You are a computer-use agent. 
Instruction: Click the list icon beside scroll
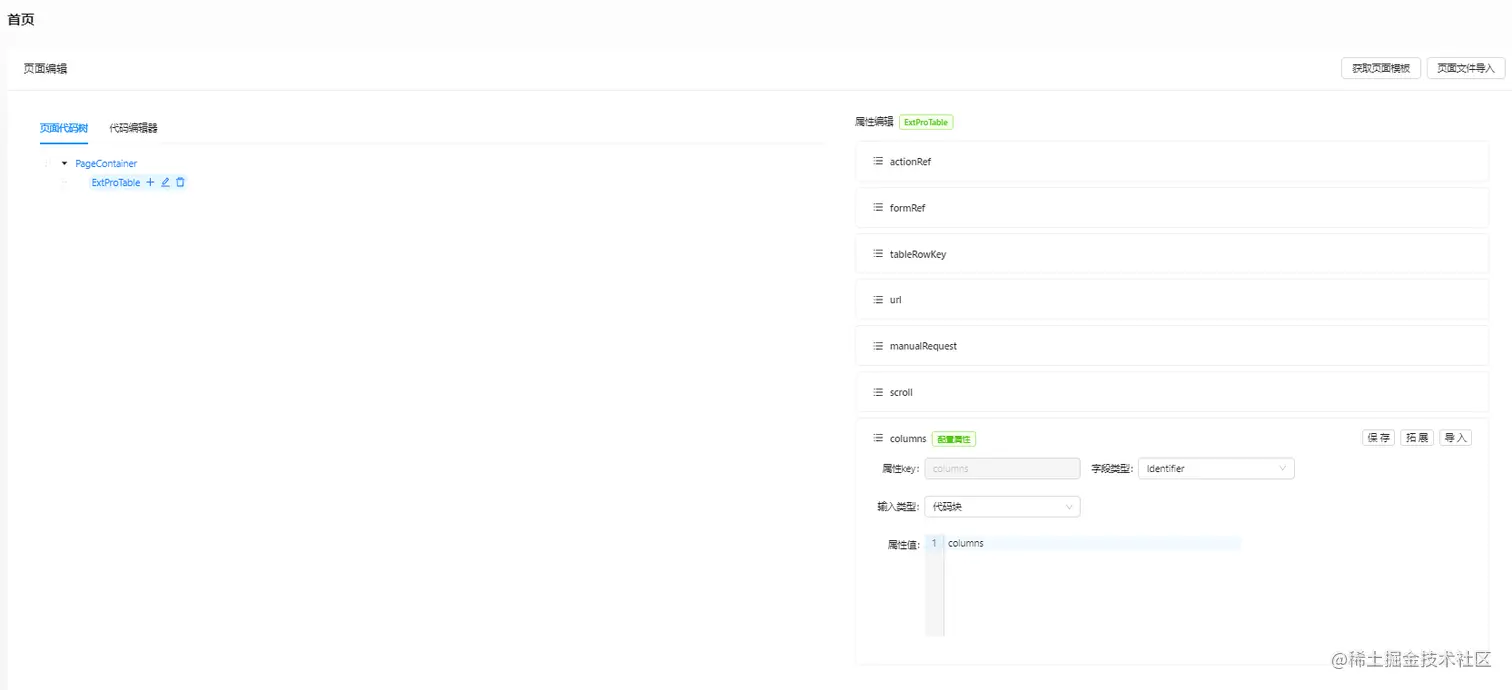coord(877,392)
